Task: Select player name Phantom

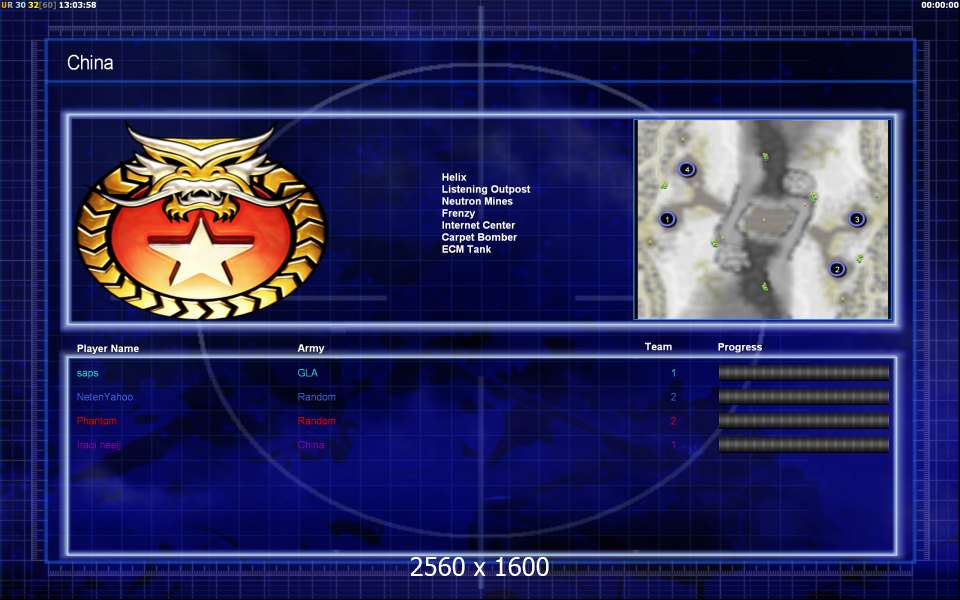Action: pos(97,421)
